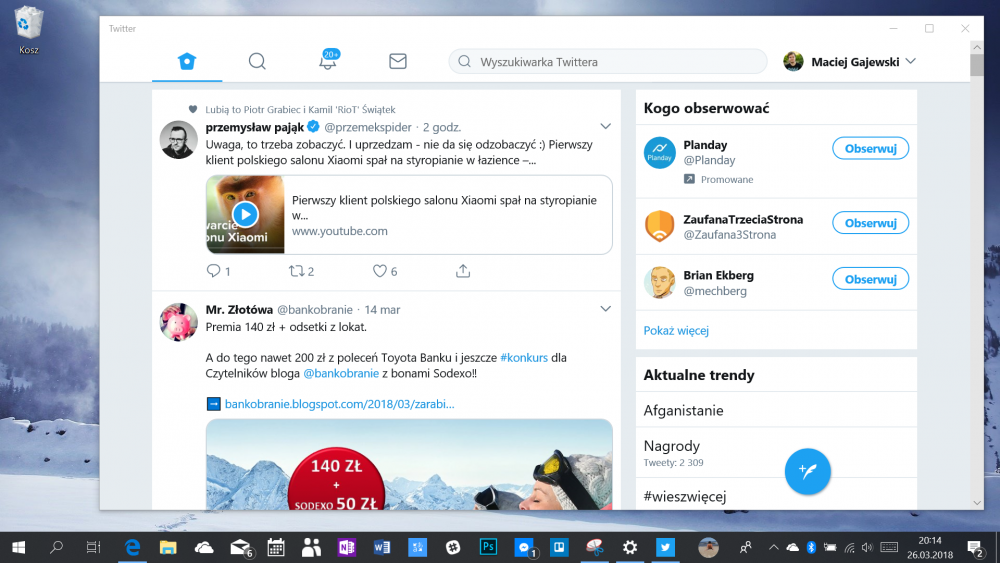Open Maciej Gajewski profile avatar
This screenshot has height=563, width=1000.
coord(793,61)
